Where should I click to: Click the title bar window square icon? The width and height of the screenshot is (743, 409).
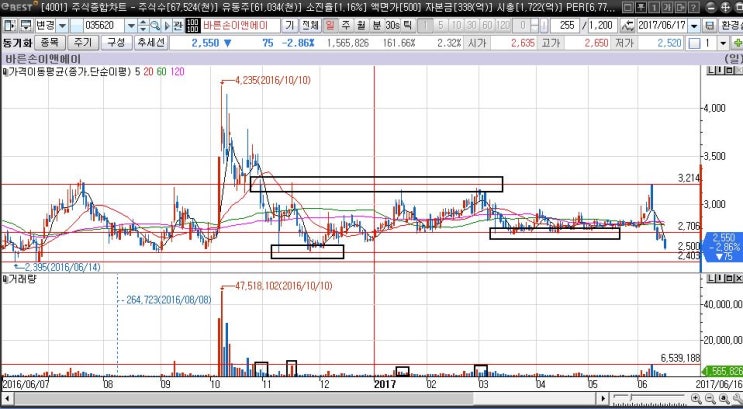[x=627, y=7]
